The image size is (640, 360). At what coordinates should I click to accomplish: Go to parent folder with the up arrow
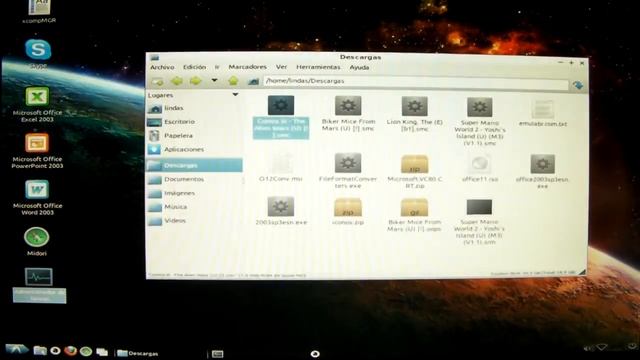[233, 81]
